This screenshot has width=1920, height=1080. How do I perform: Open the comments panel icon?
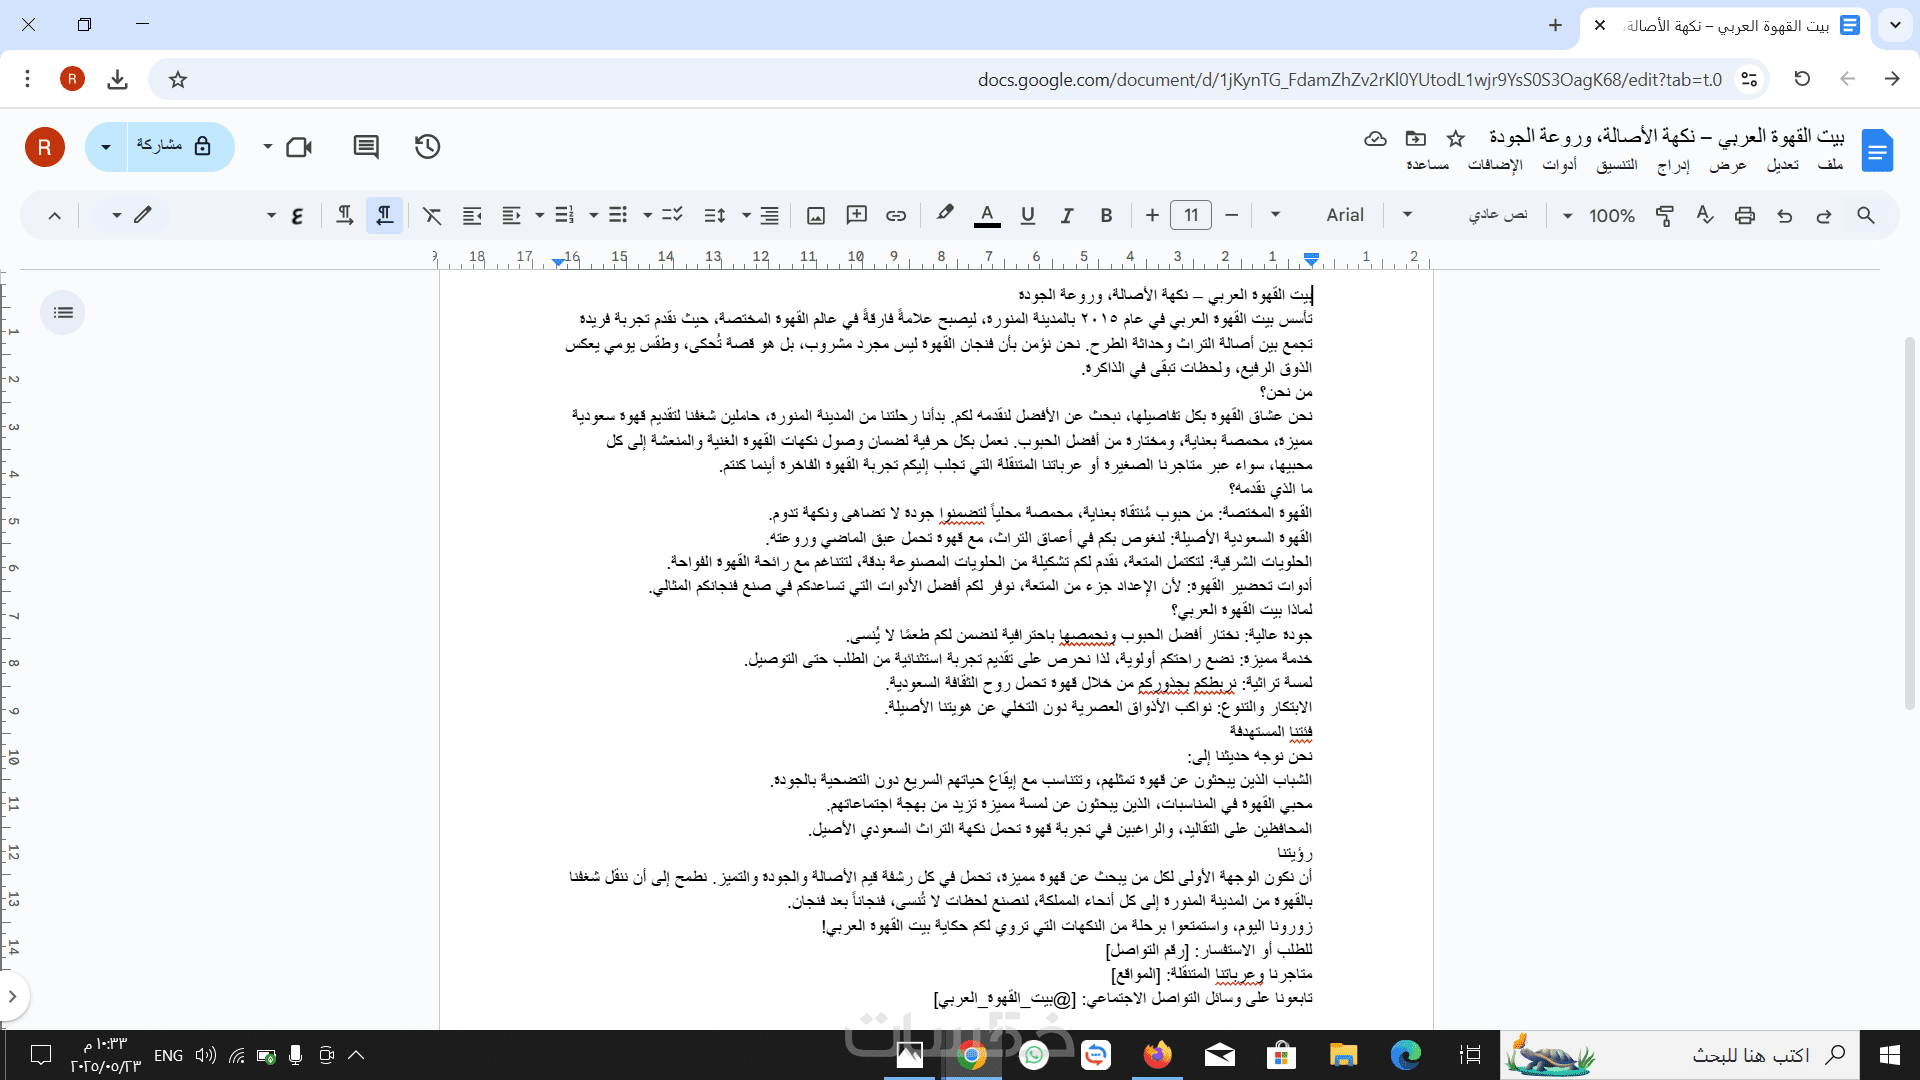point(366,147)
